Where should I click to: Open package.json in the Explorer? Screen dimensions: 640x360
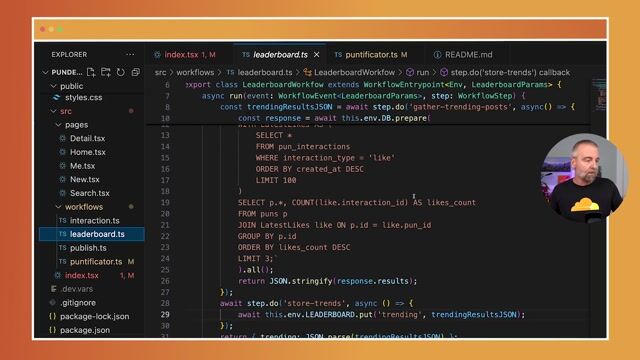coord(85,330)
